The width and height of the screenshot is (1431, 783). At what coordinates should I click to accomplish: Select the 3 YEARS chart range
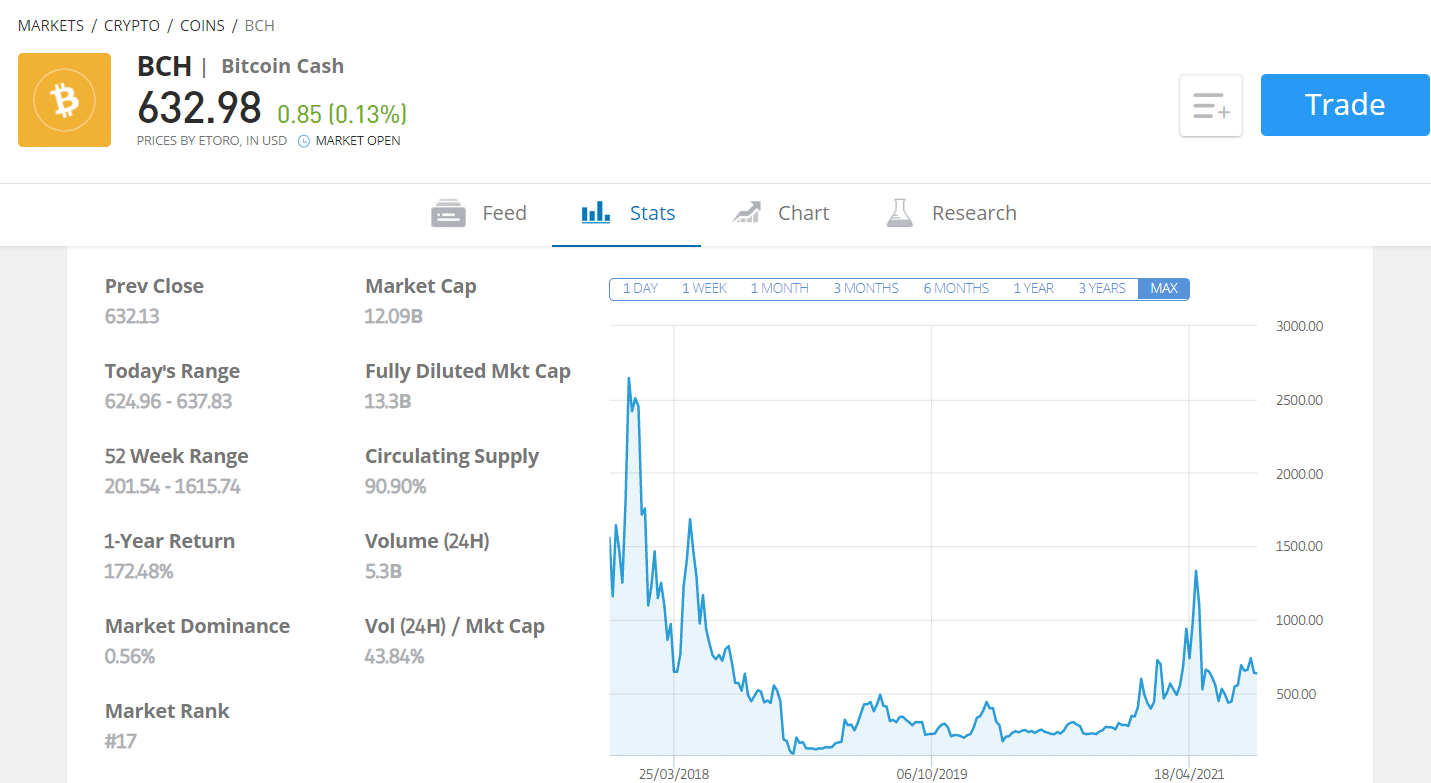(x=1102, y=288)
